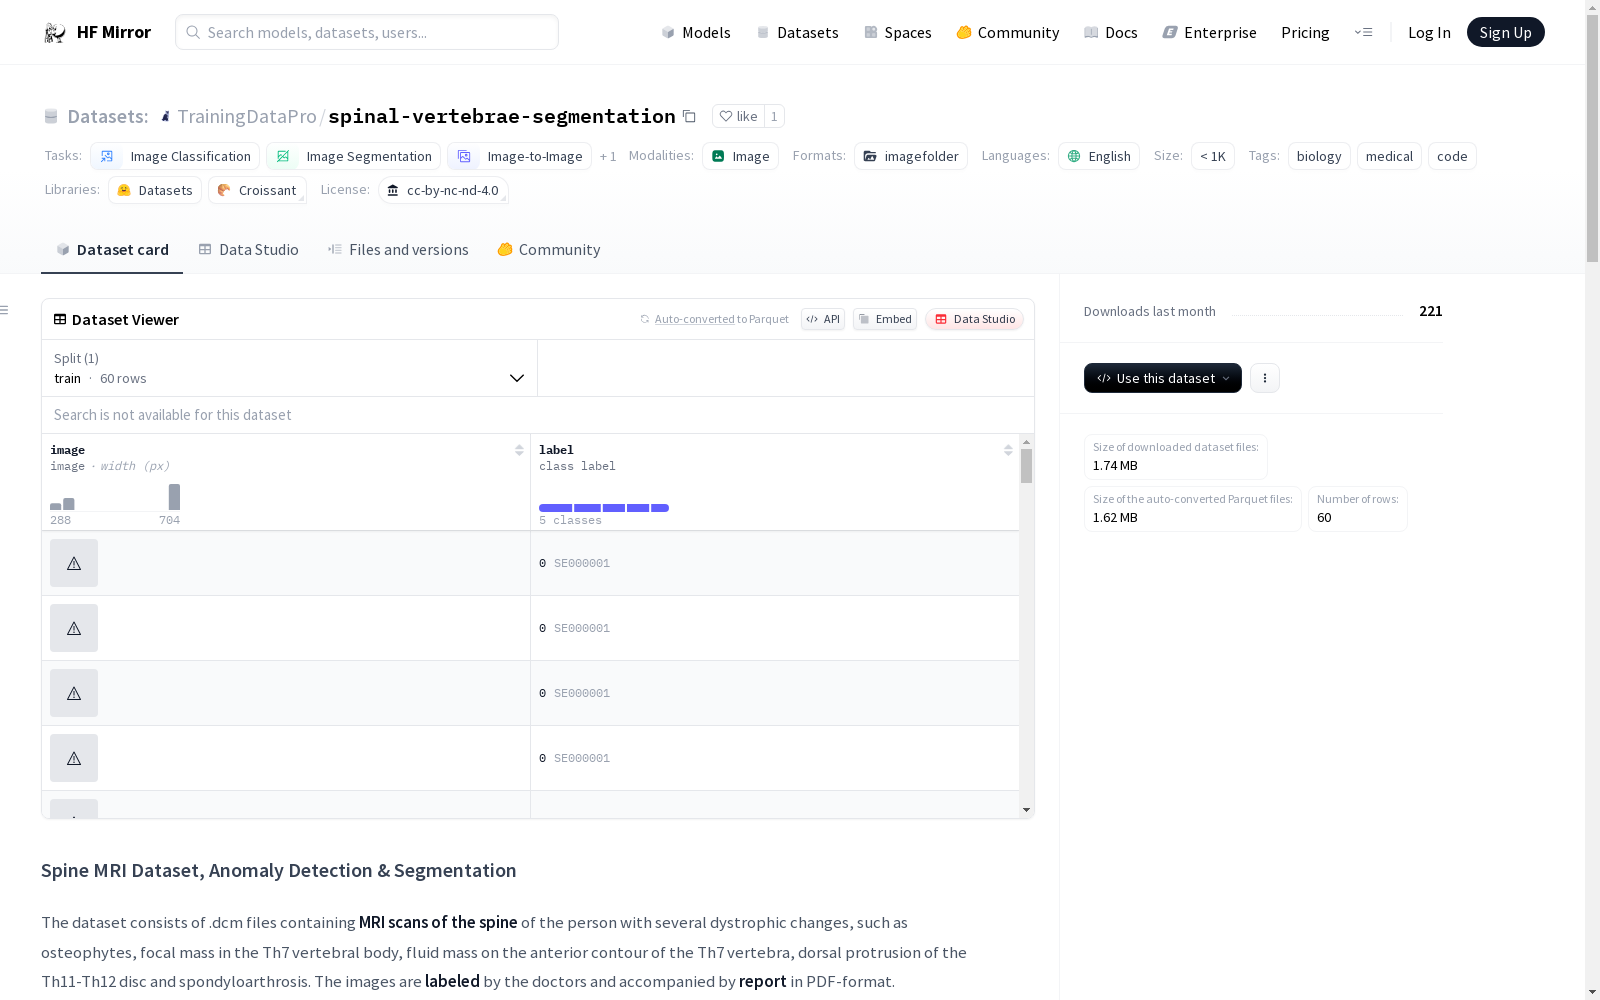
Task: Click the sort icon on label column
Action: pyautogui.click(x=1008, y=450)
